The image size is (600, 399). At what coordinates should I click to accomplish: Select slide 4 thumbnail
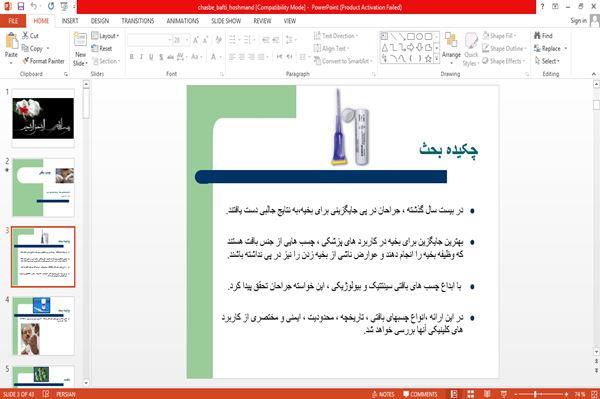click(43, 326)
